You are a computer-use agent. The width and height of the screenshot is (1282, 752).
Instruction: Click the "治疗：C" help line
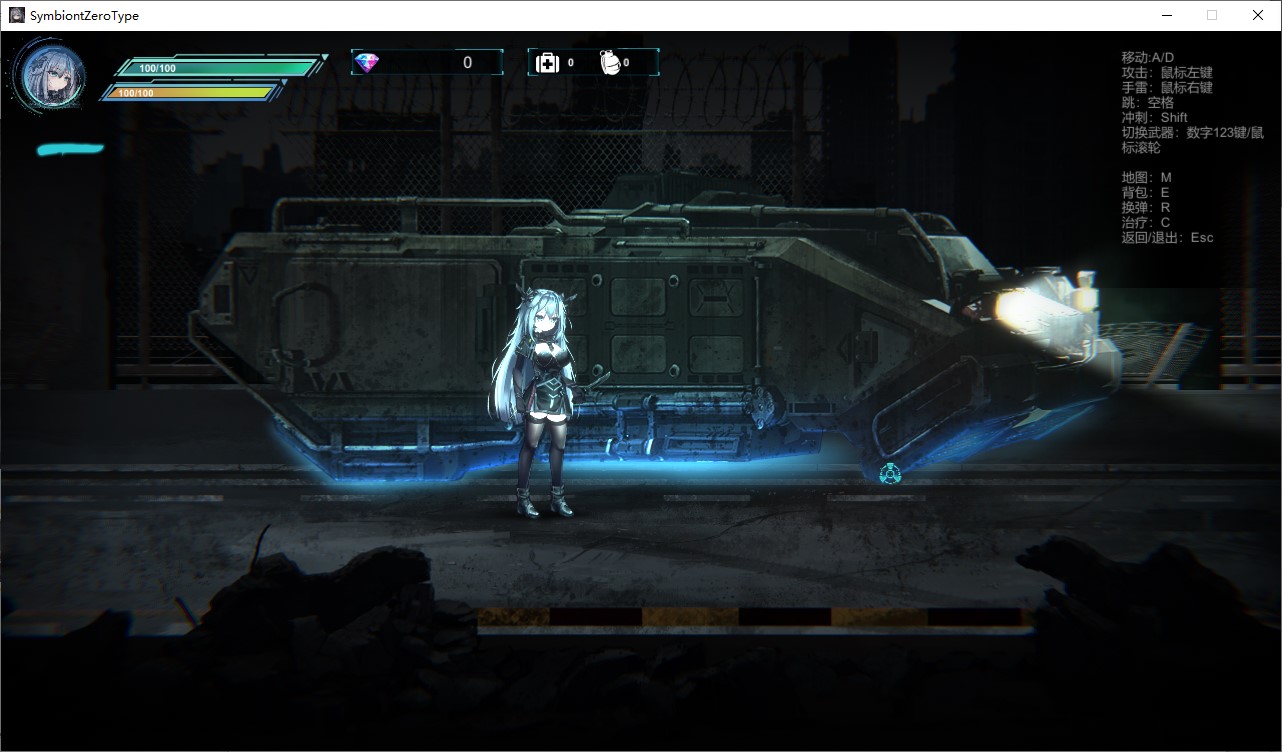(1145, 222)
